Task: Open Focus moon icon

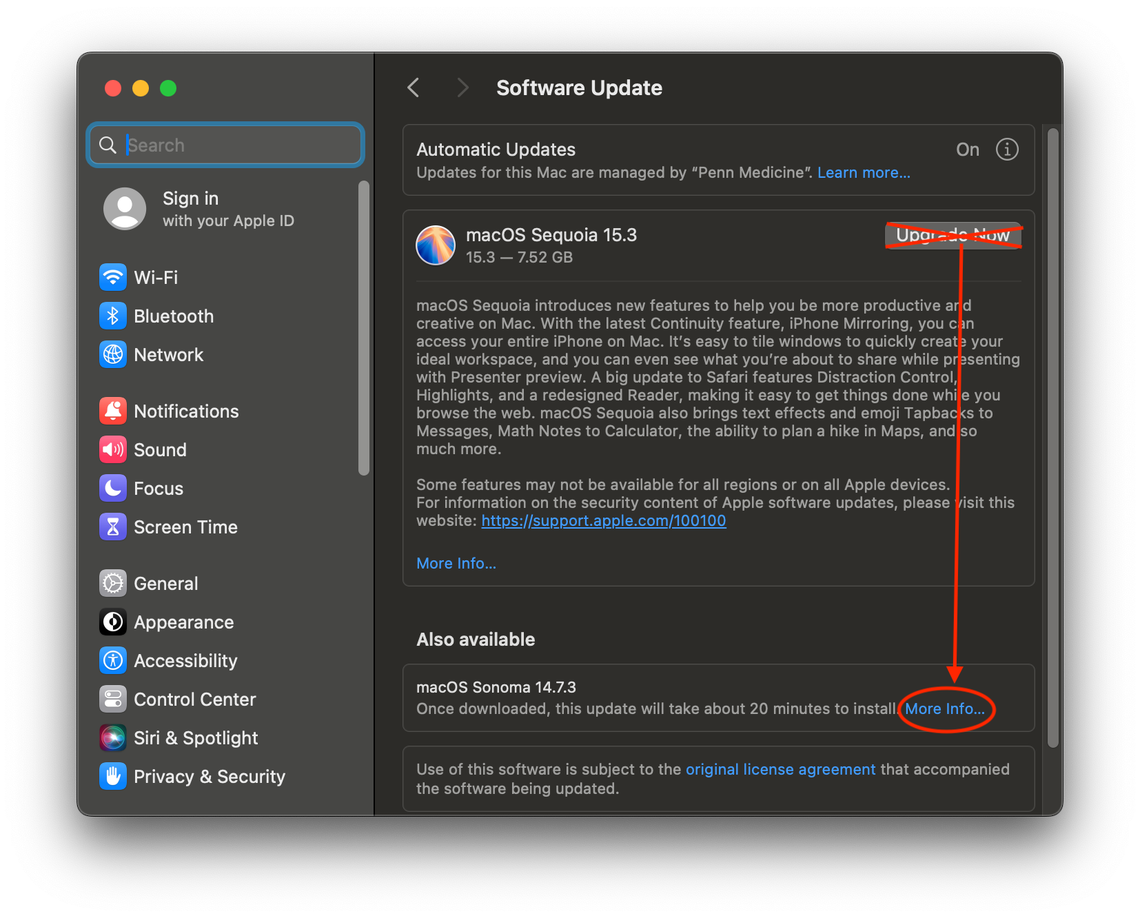Action: (113, 488)
